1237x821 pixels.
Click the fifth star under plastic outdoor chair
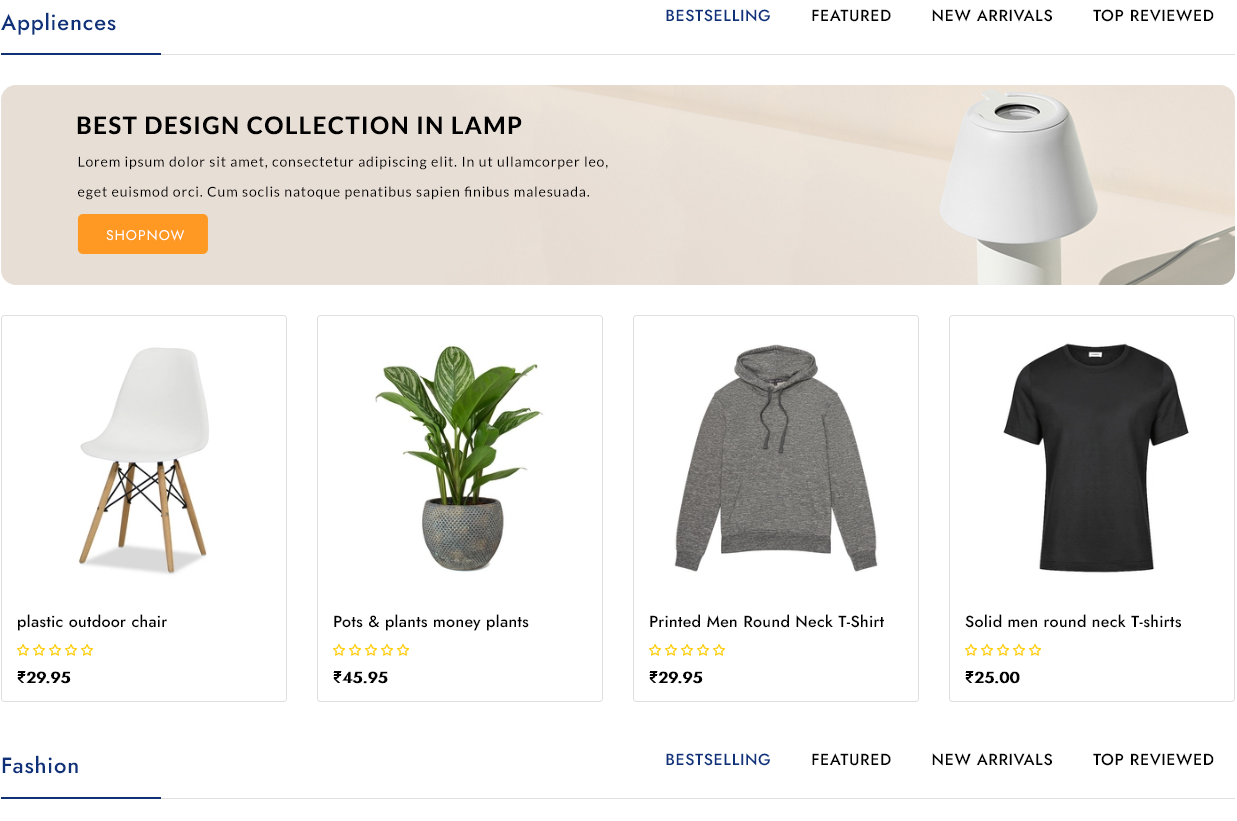[x=87, y=650]
